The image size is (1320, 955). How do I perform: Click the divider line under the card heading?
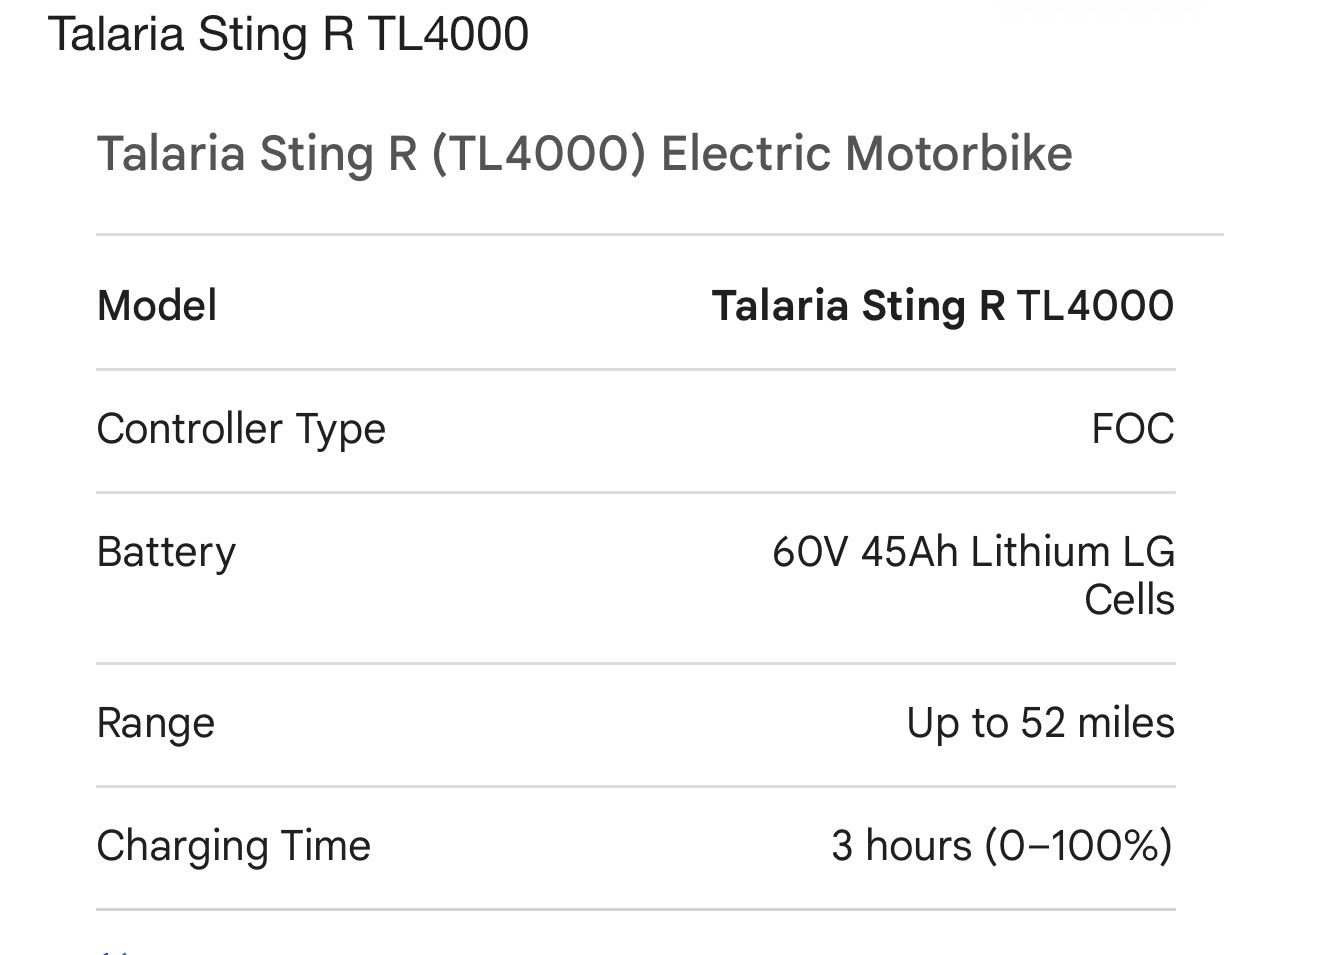pyautogui.click(x=660, y=235)
